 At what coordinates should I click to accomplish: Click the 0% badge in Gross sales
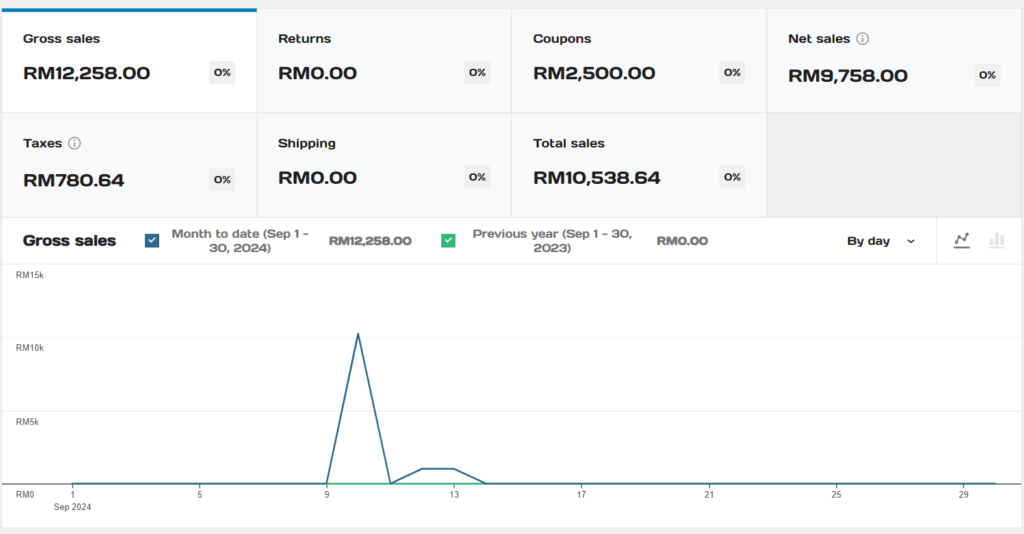(222, 72)
